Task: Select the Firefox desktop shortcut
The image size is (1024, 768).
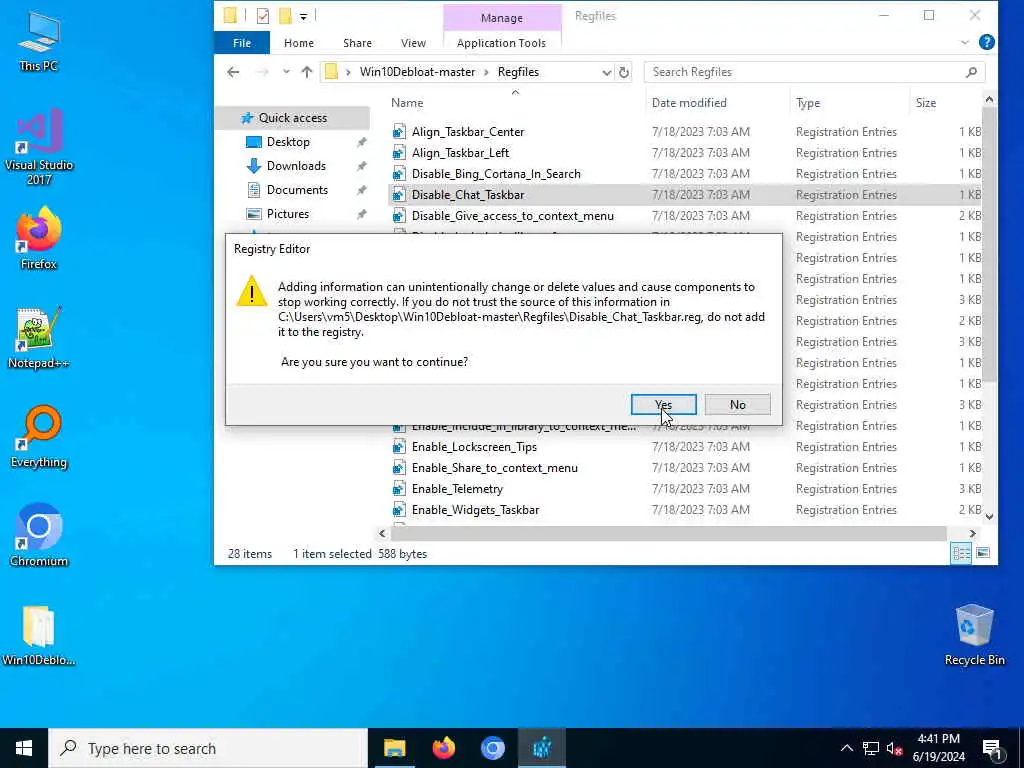Action: [39, 238]
